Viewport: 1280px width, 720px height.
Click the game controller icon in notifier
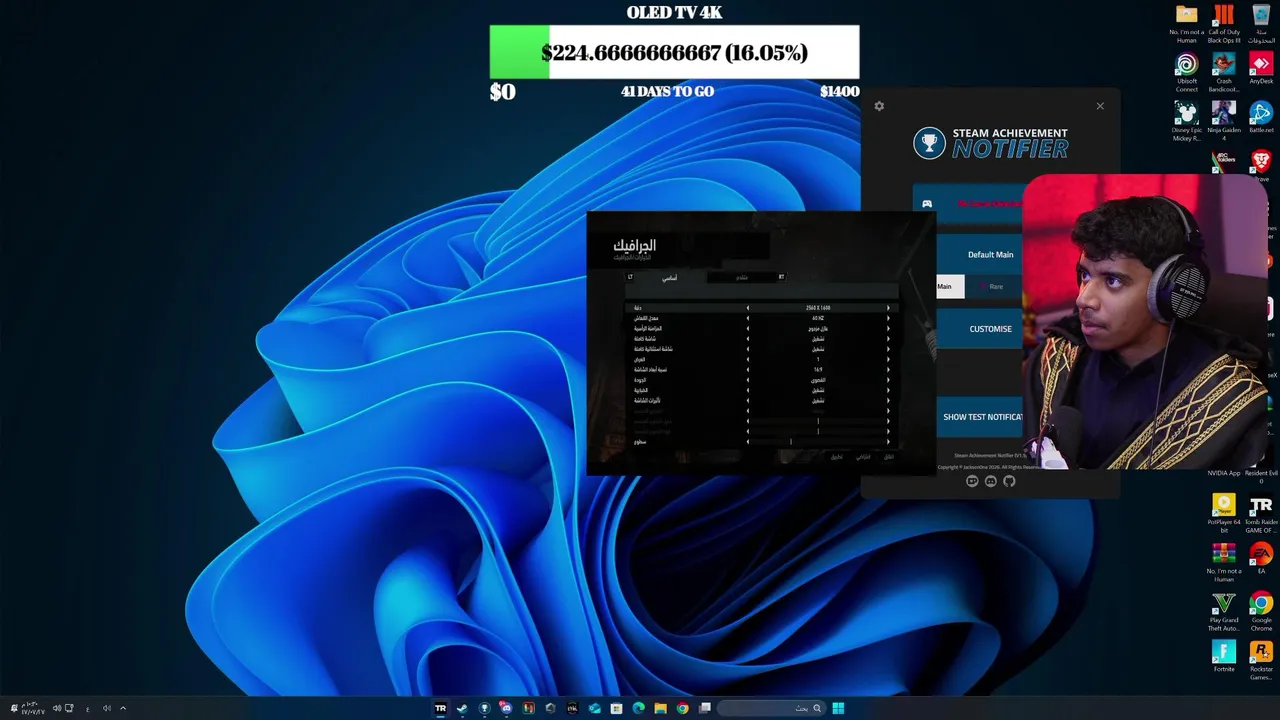click(x=927, y=204)
